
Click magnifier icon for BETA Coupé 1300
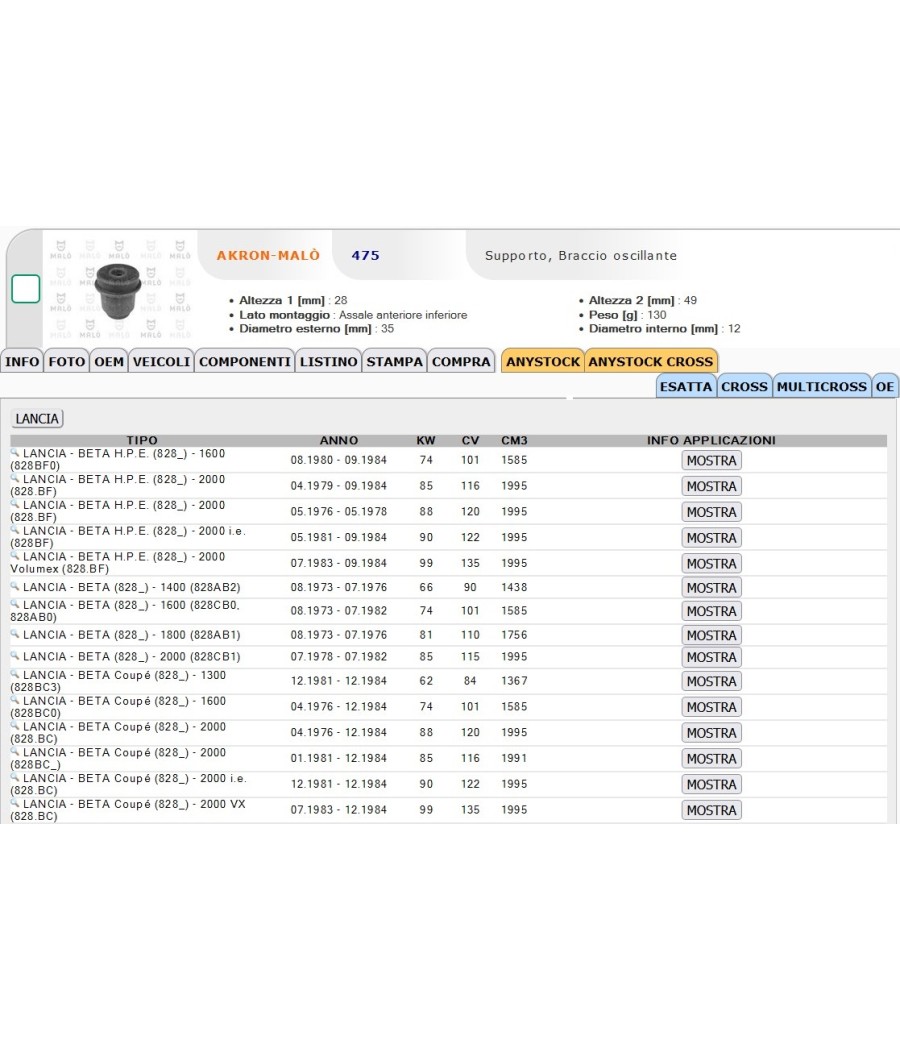(15, 674)
